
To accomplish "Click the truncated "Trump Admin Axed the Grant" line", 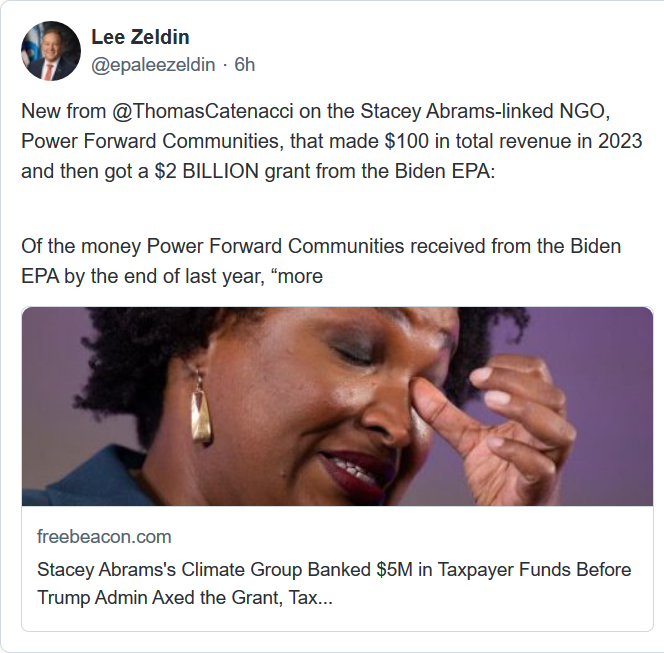I will (x=185, y=597).
